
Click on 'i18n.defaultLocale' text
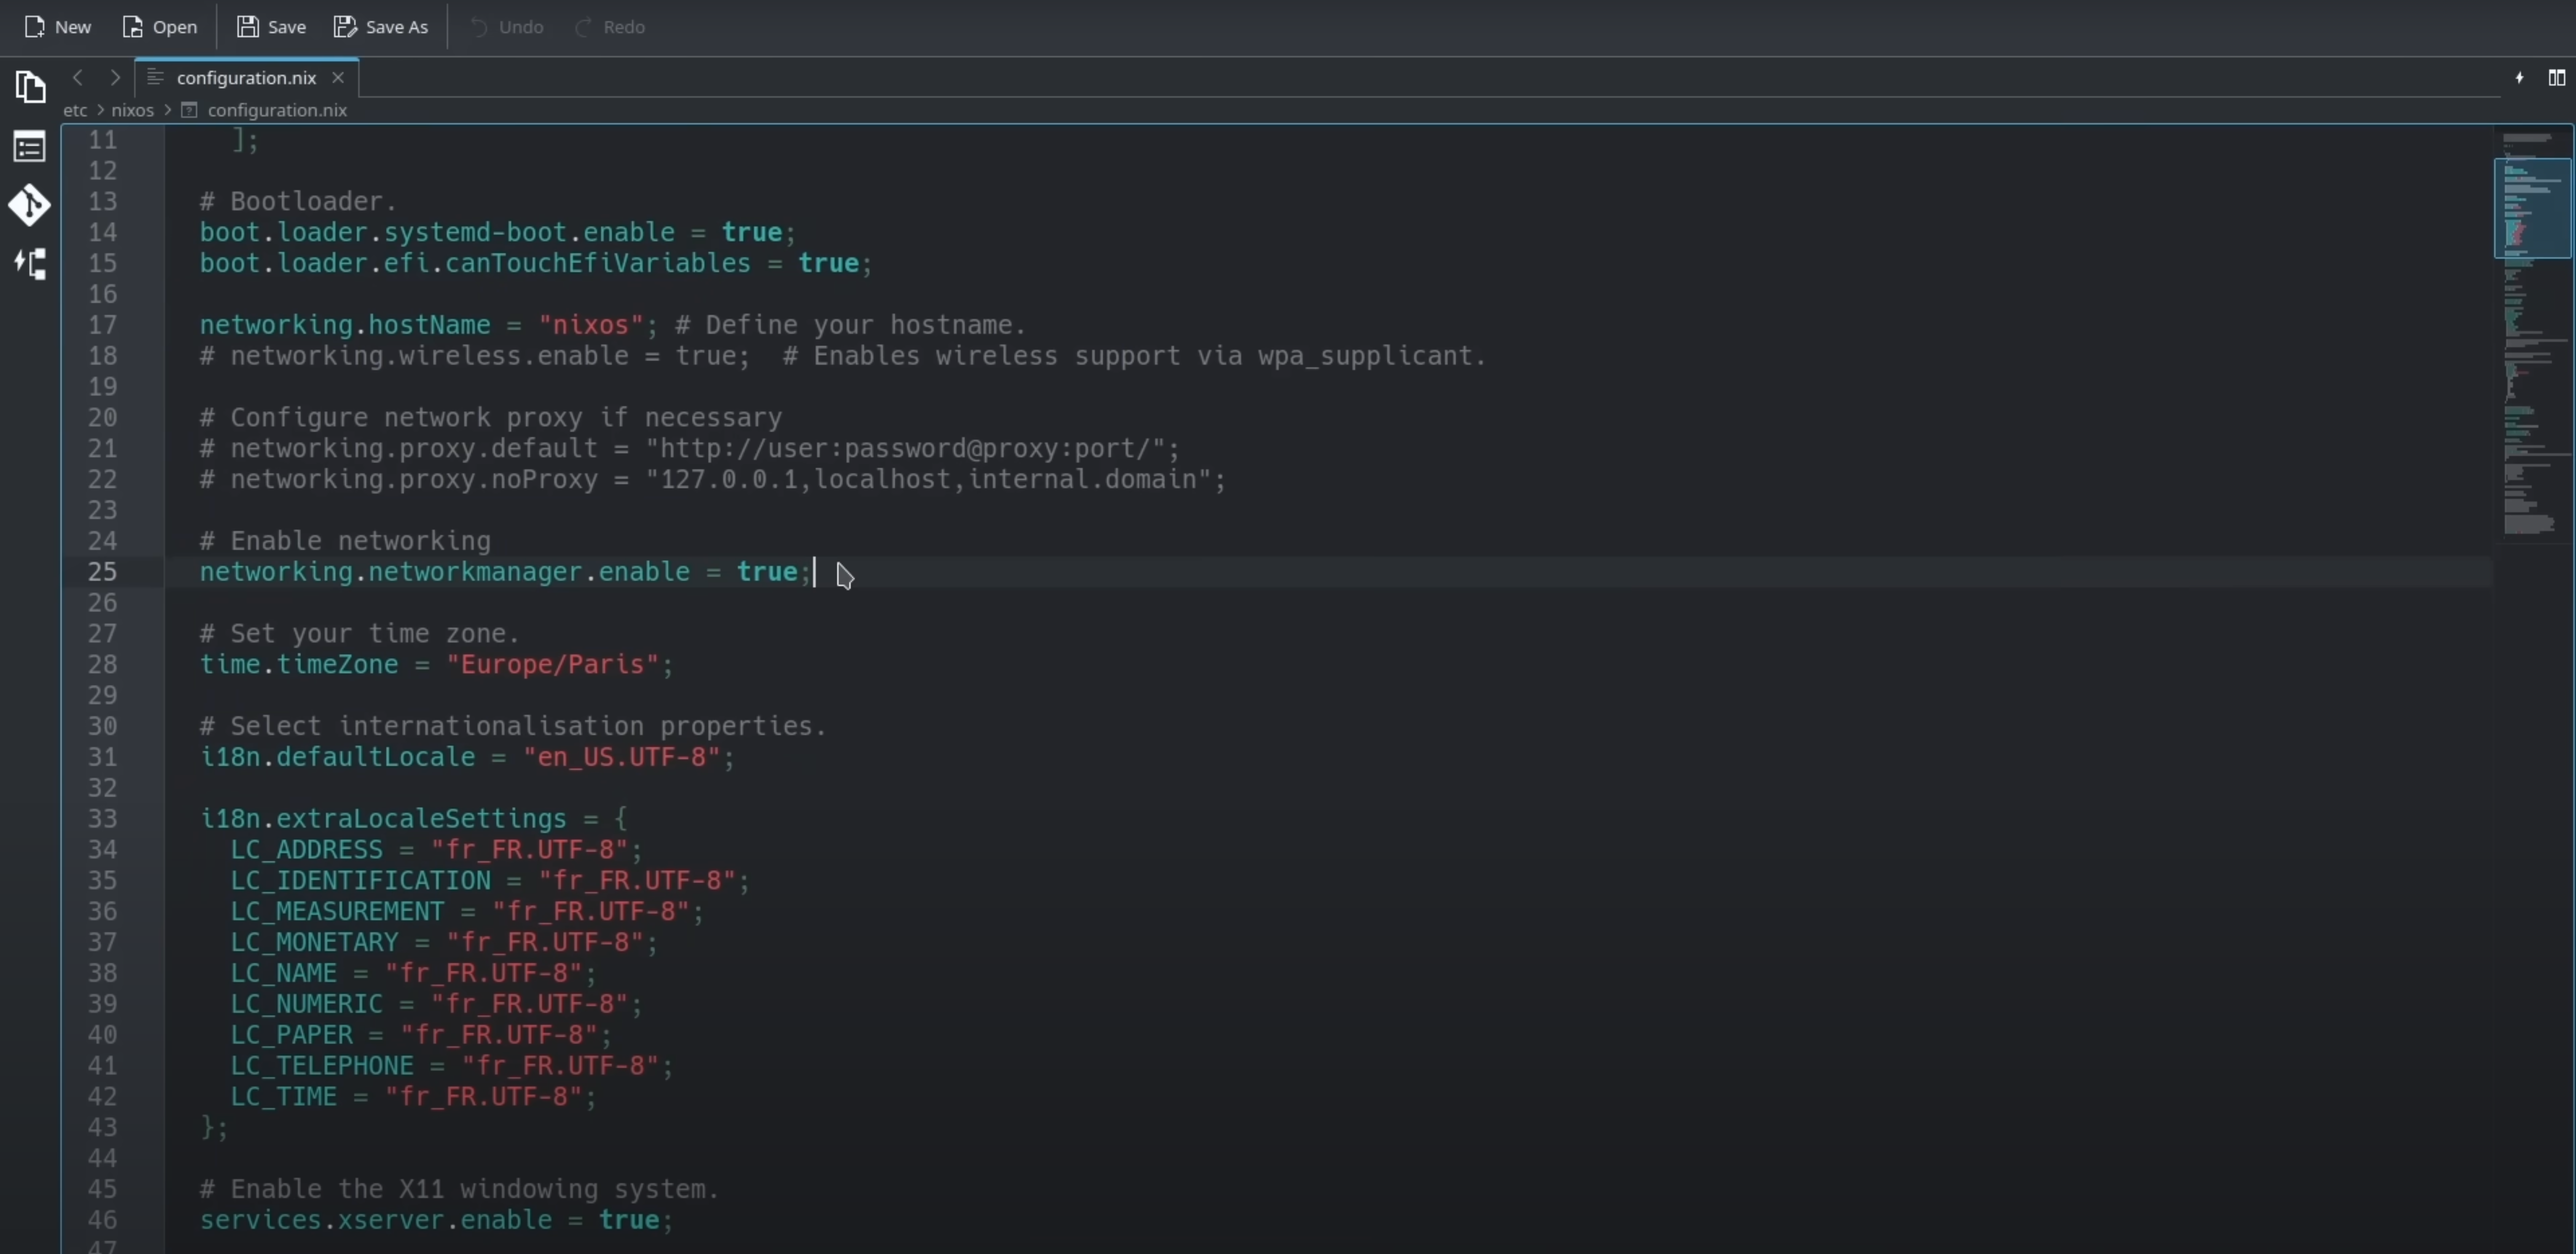pyautogui.click(x=337, y=757)
